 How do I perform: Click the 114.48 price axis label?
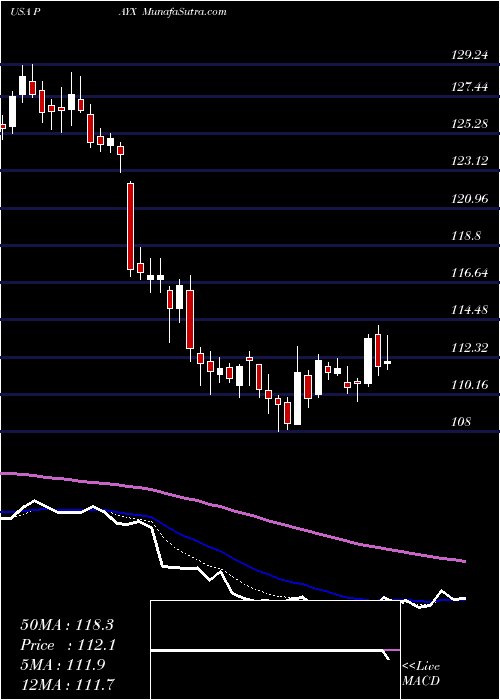[470, 309]
